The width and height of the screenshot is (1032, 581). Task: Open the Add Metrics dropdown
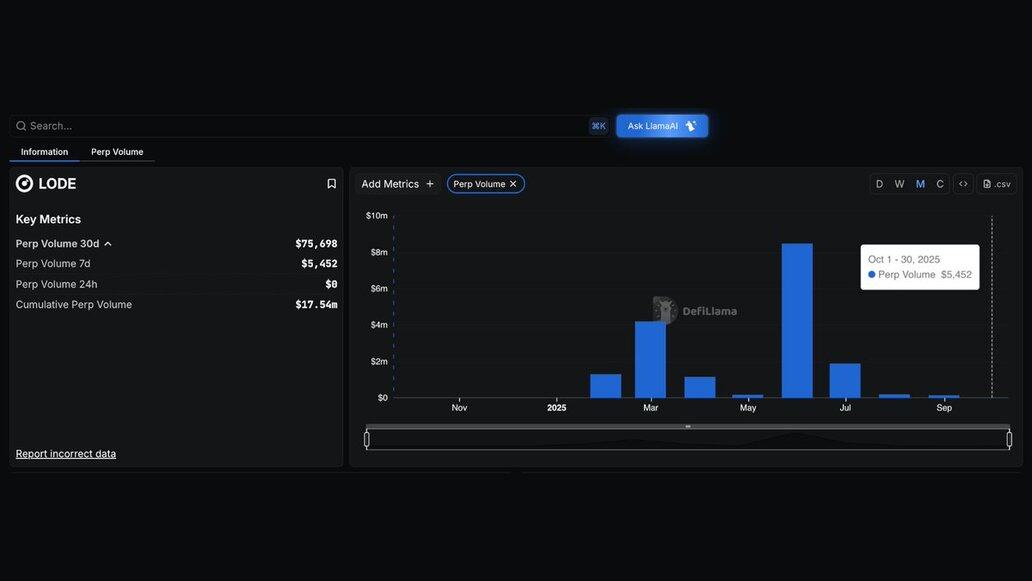click(x=397, y=184)
